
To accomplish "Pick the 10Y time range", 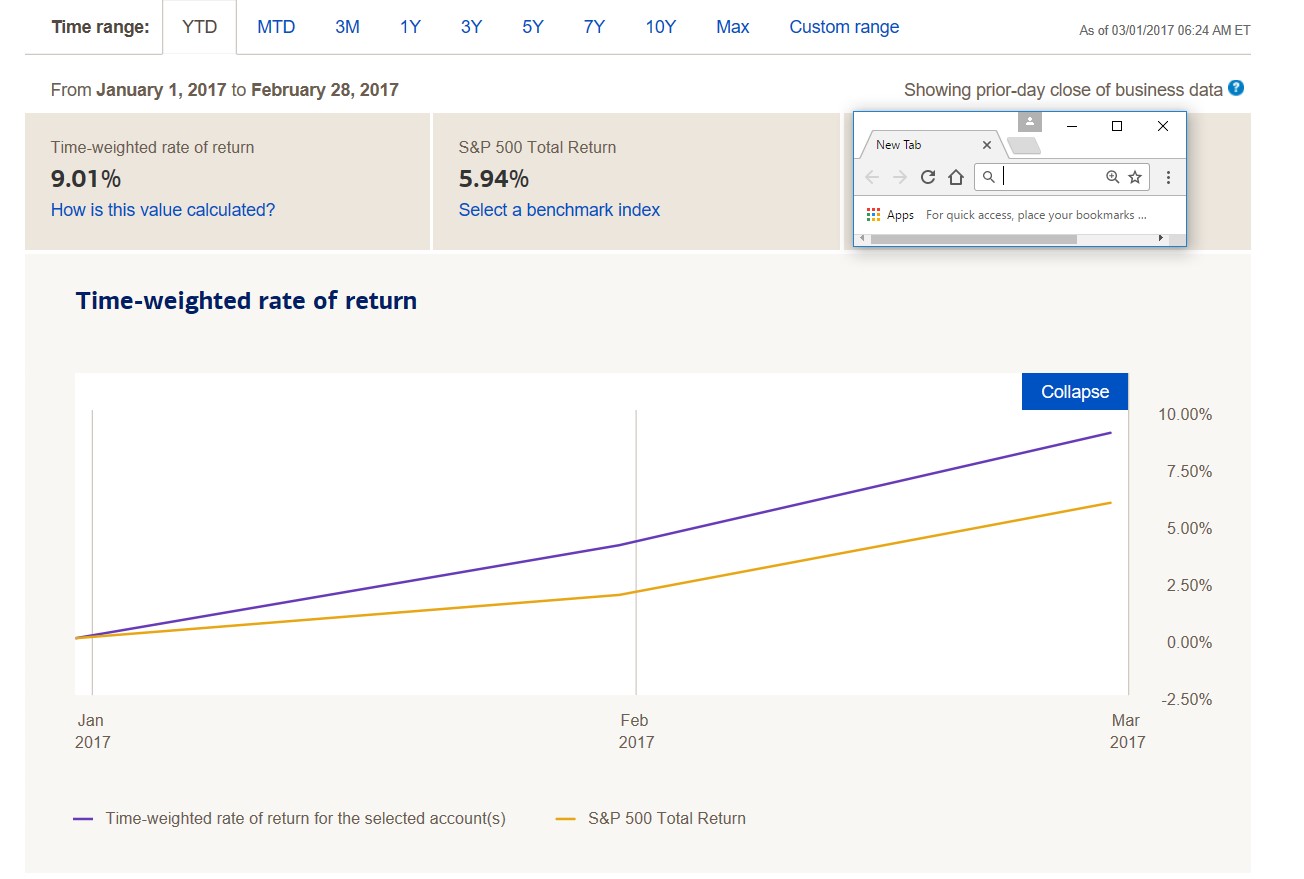I will click(x=660, y=27).
